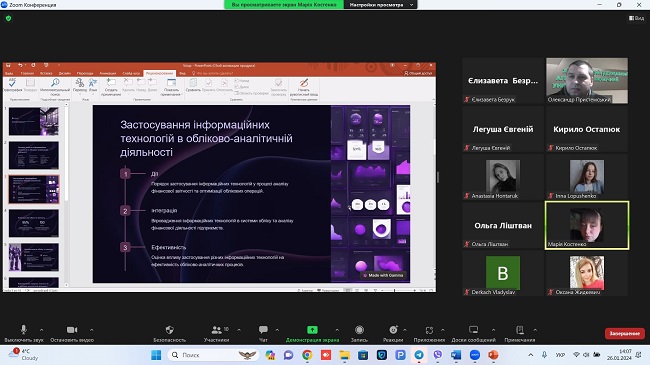Image resolution: width=650 pixels, height=365 pixels.
Task: Open the PowerPoint 'Файл' tab
Action: [9, 73]
